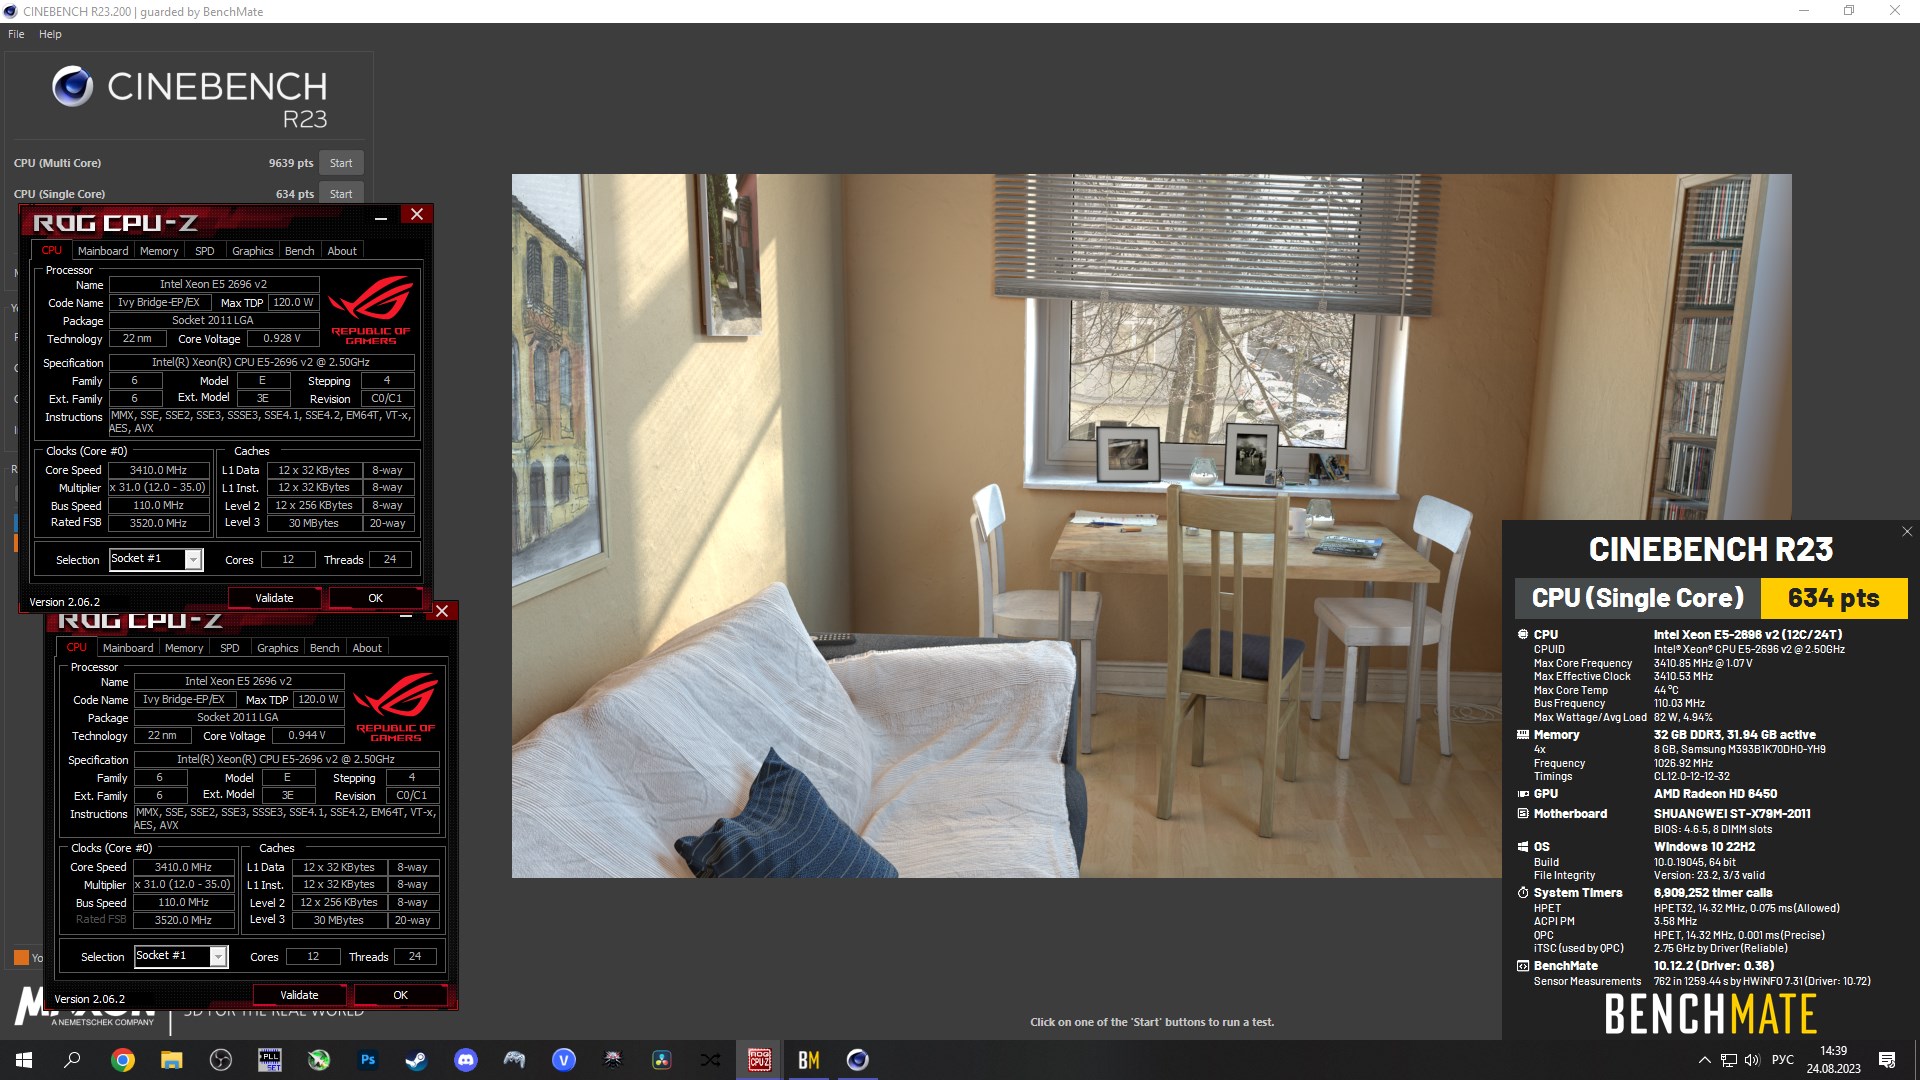Open Memory tab in upper CPU-Z
Screen dimensions: 1920x1080
coord(159,251)
